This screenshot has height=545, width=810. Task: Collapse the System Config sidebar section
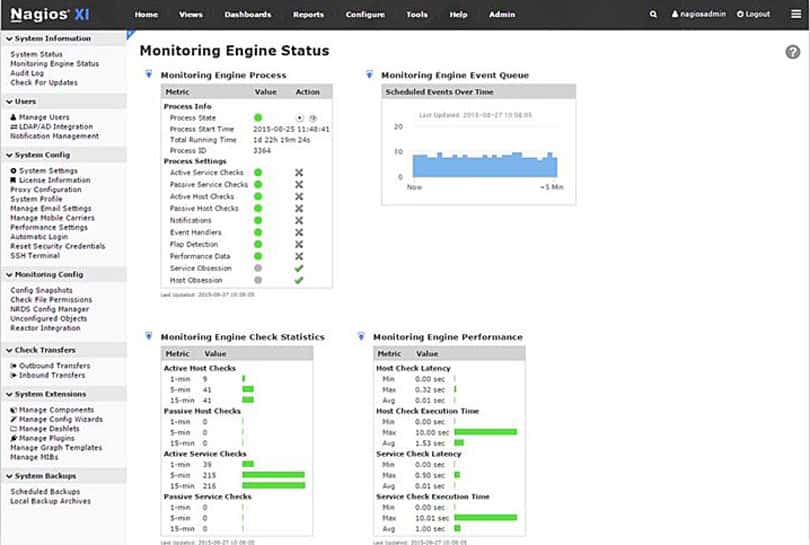(64, 154)
